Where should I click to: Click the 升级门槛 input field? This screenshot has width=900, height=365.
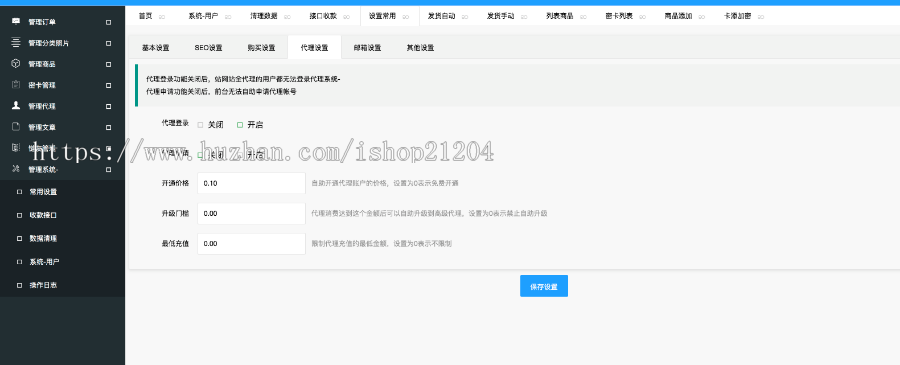pos(251,213)
